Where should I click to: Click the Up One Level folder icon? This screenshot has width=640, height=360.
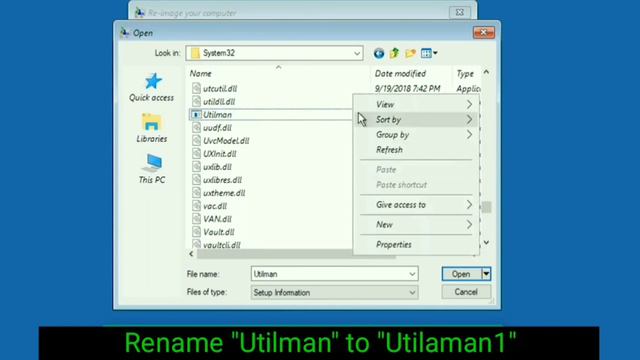394,53
